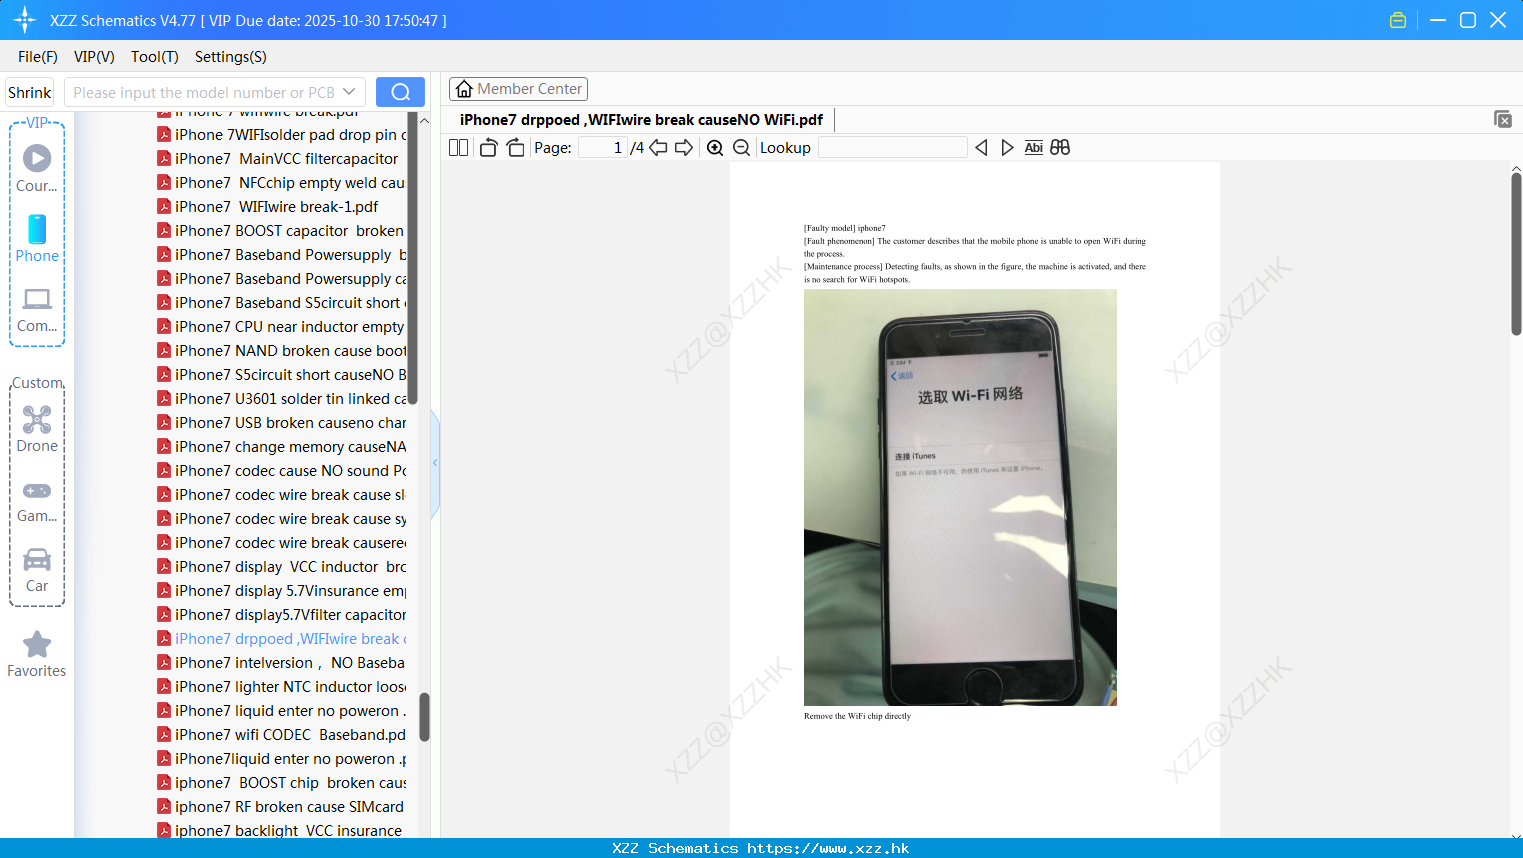1523x858 pixels.
Task: Click the binoculars search icon
Action: point(1060,147)
